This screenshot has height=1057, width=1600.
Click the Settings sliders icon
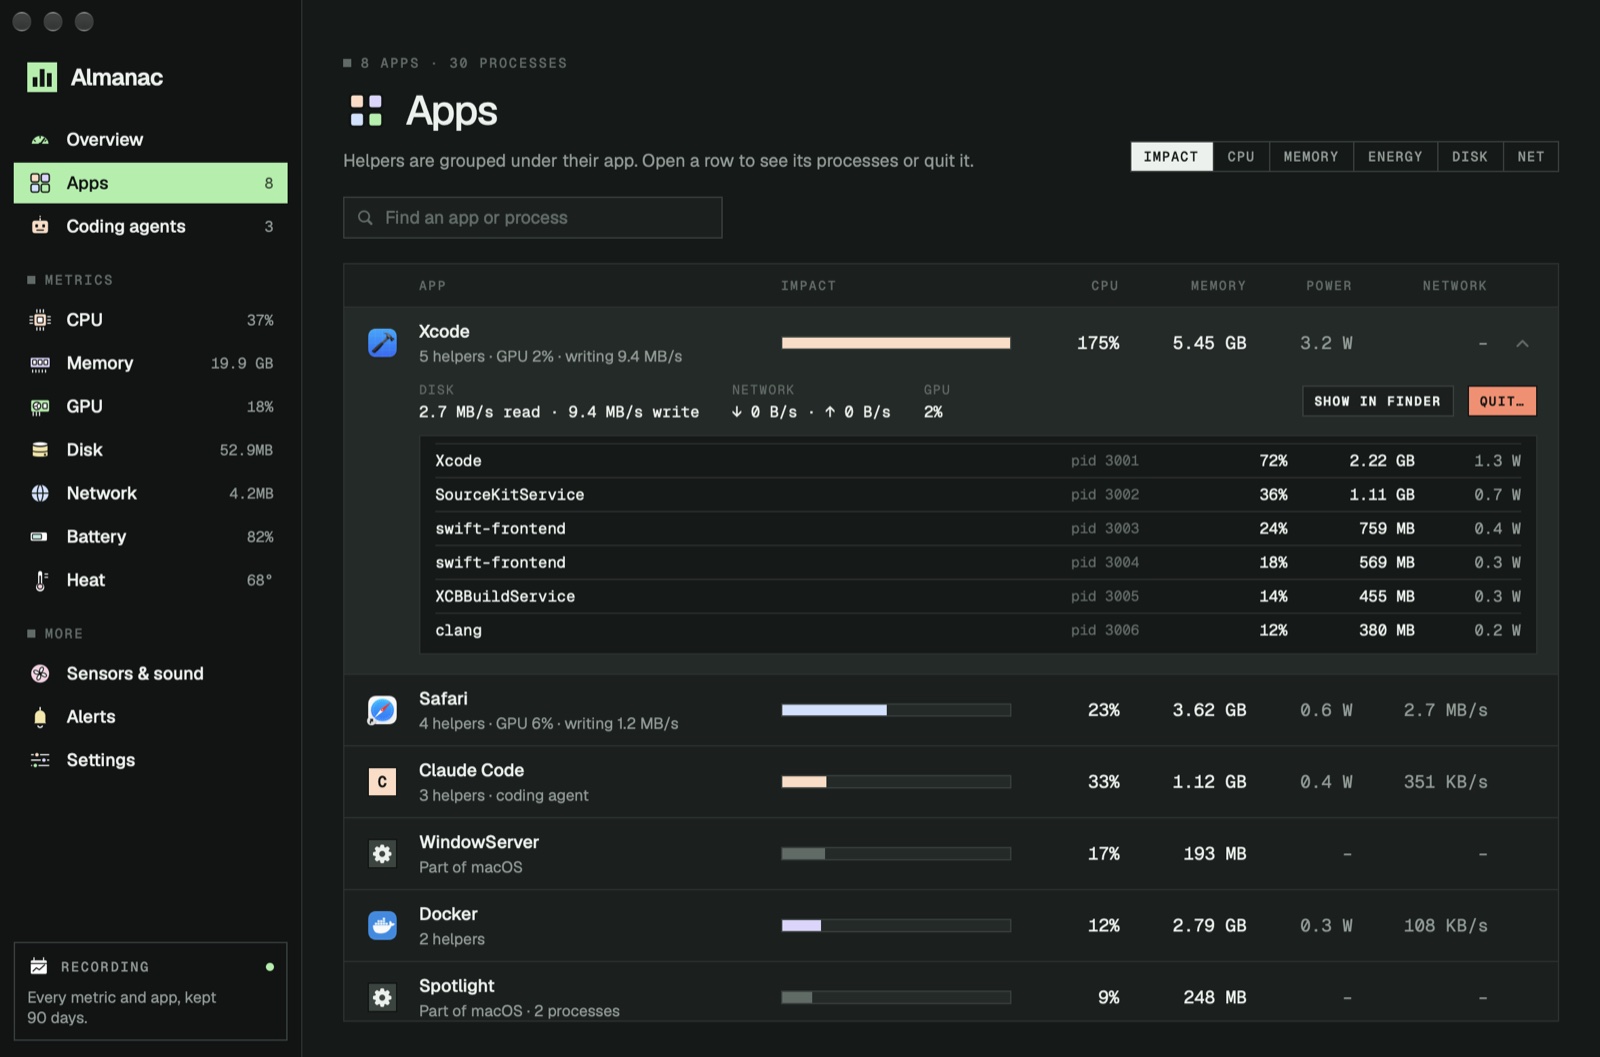point(40,760)
